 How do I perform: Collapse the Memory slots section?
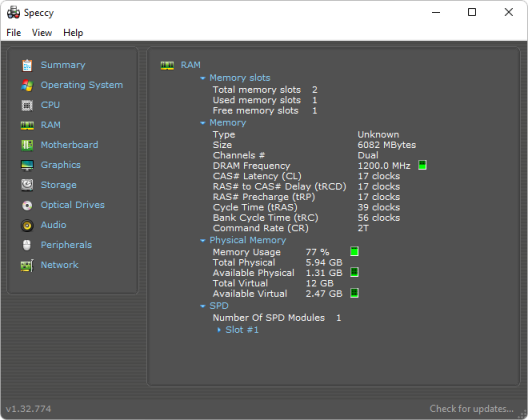pyautogui.click(x=202, y=78)
